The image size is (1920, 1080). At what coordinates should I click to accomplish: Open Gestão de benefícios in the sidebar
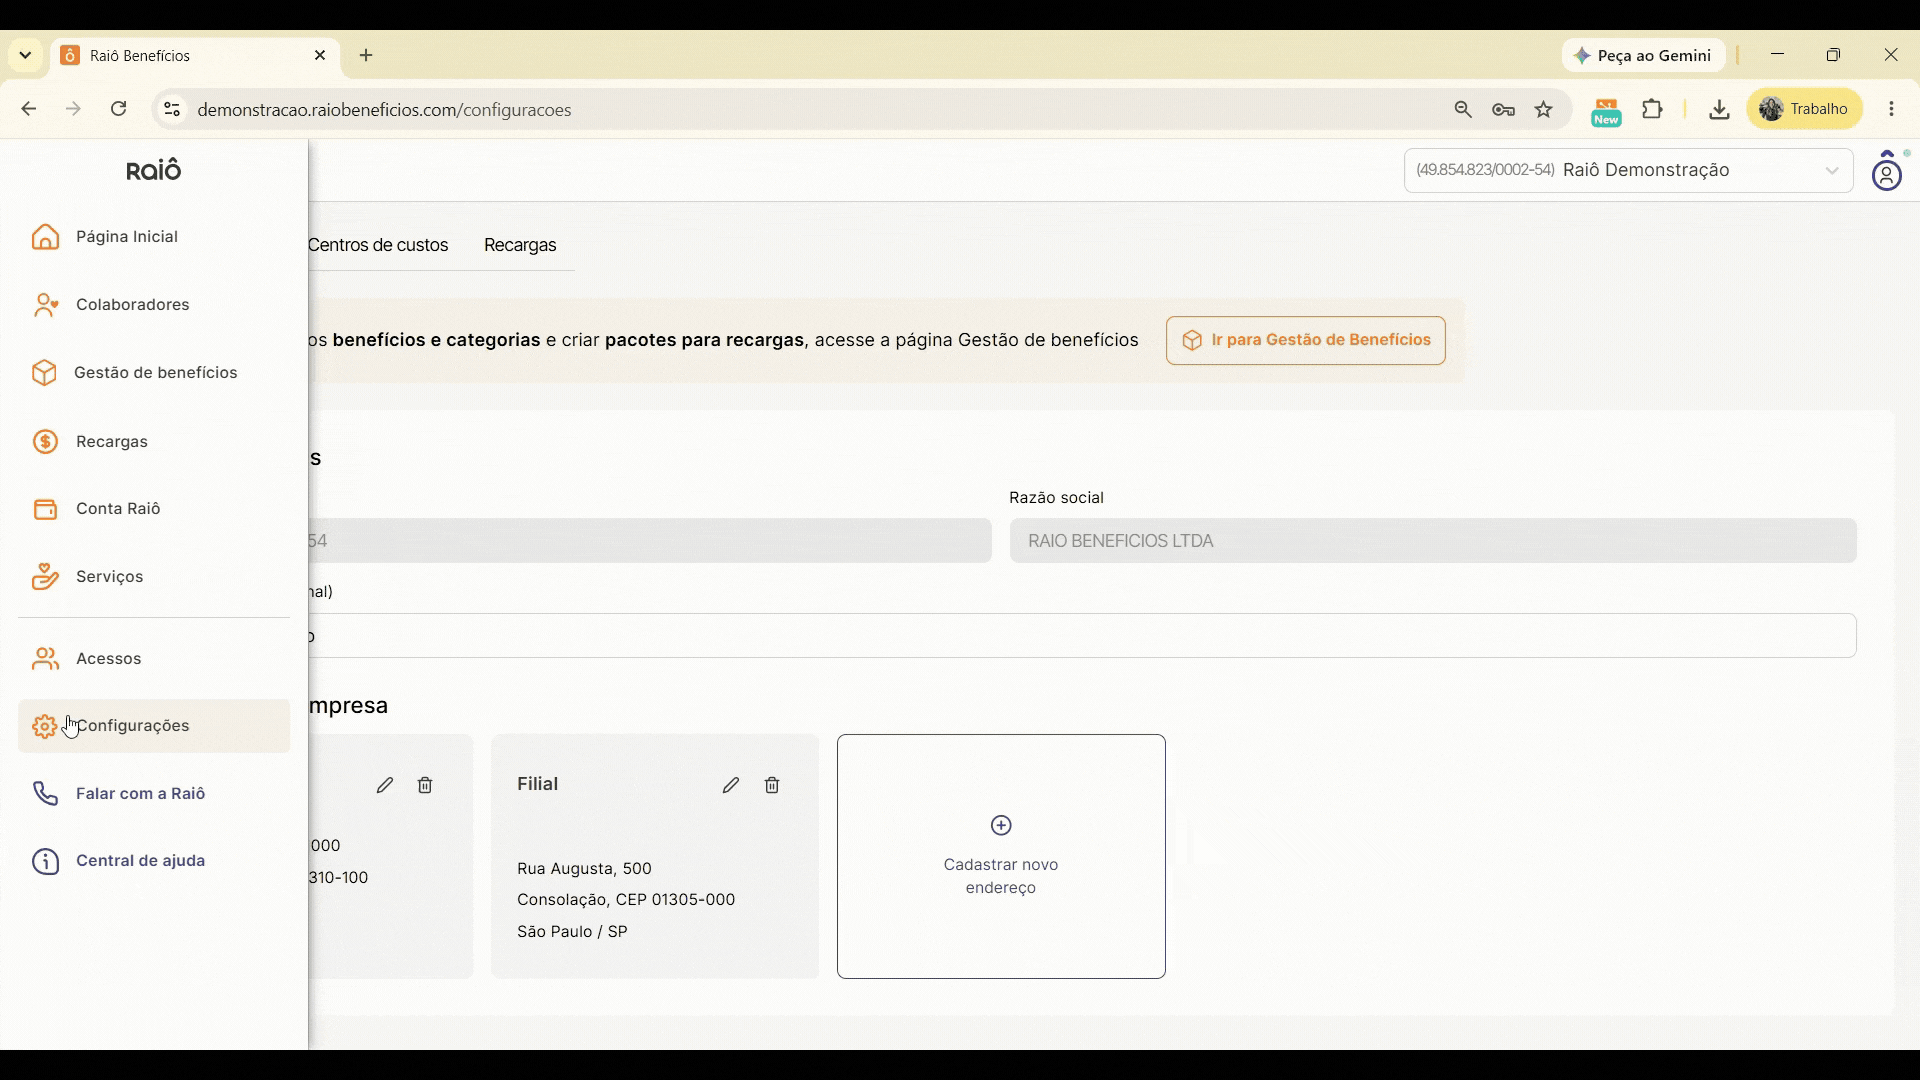coord(154,373)
